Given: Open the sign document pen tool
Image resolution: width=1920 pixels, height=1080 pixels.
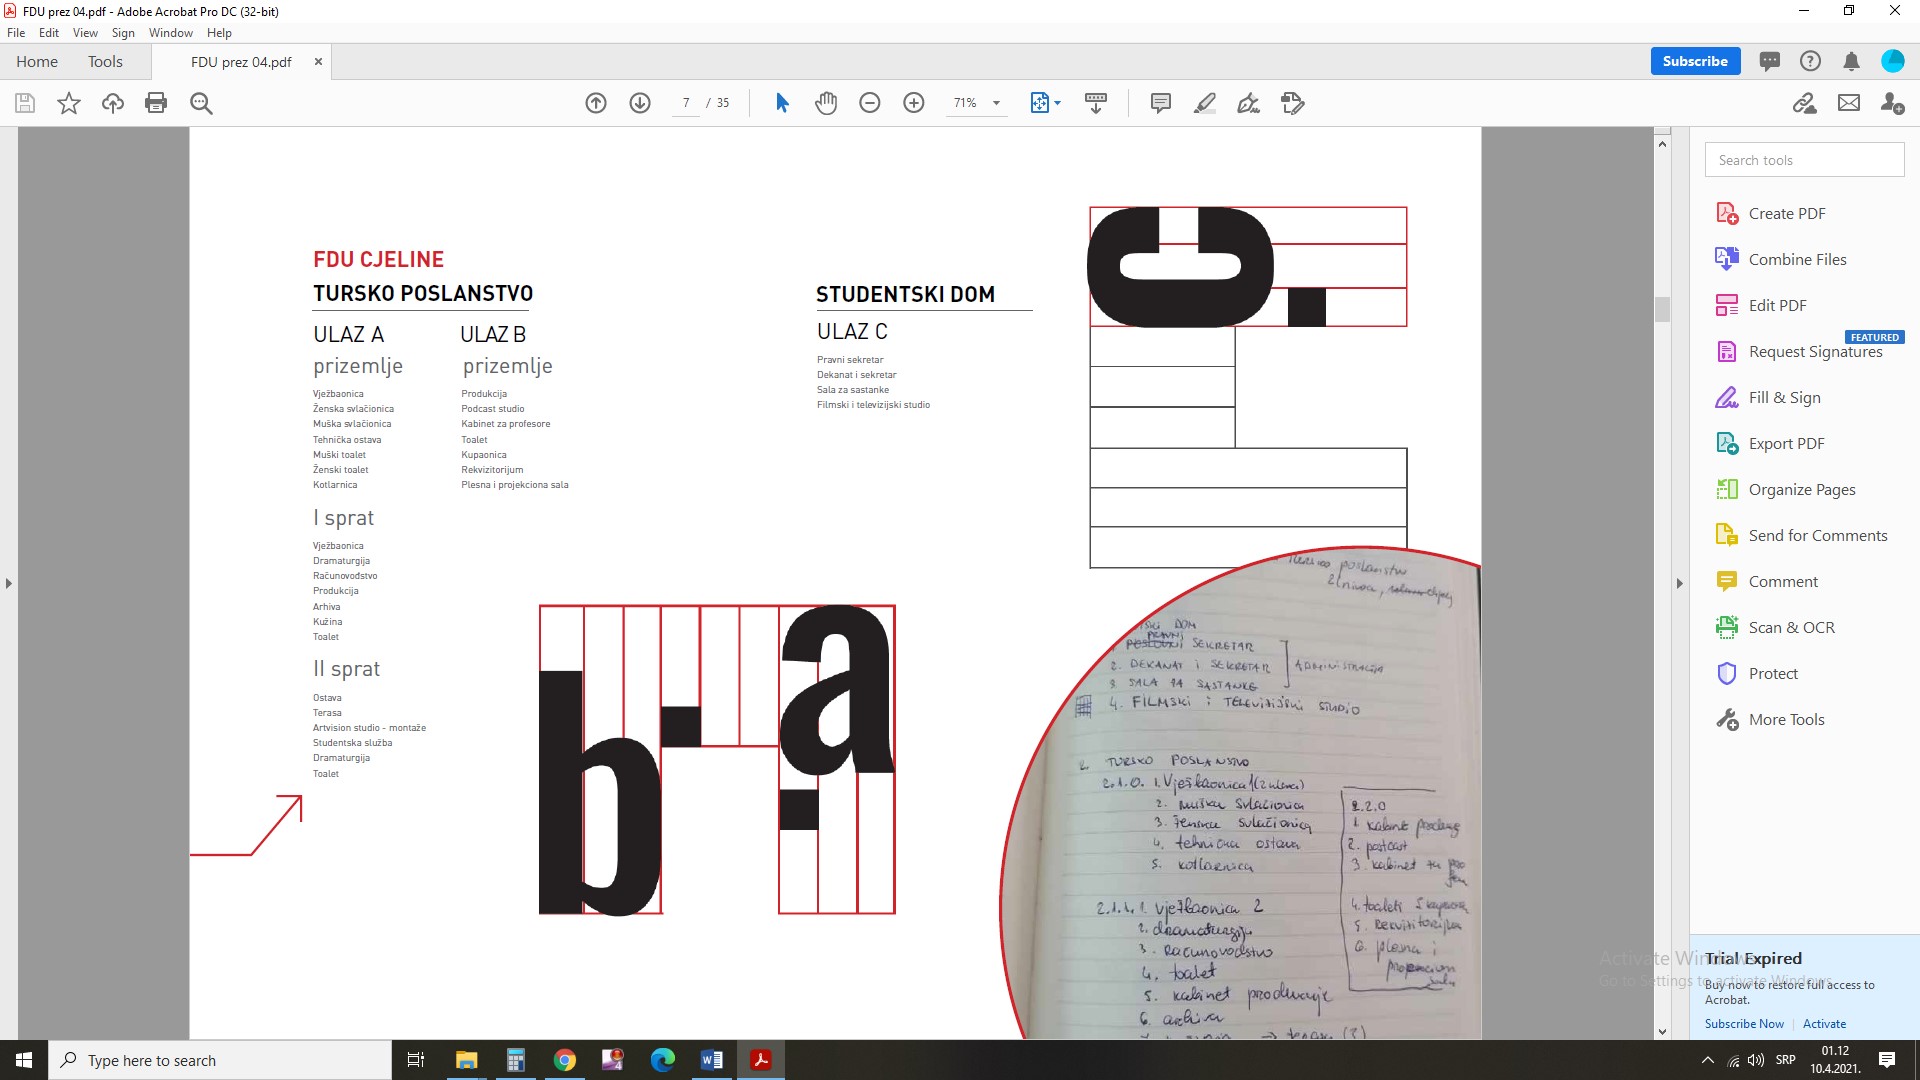Looking at the screenshot, I should pos(1249,103).
